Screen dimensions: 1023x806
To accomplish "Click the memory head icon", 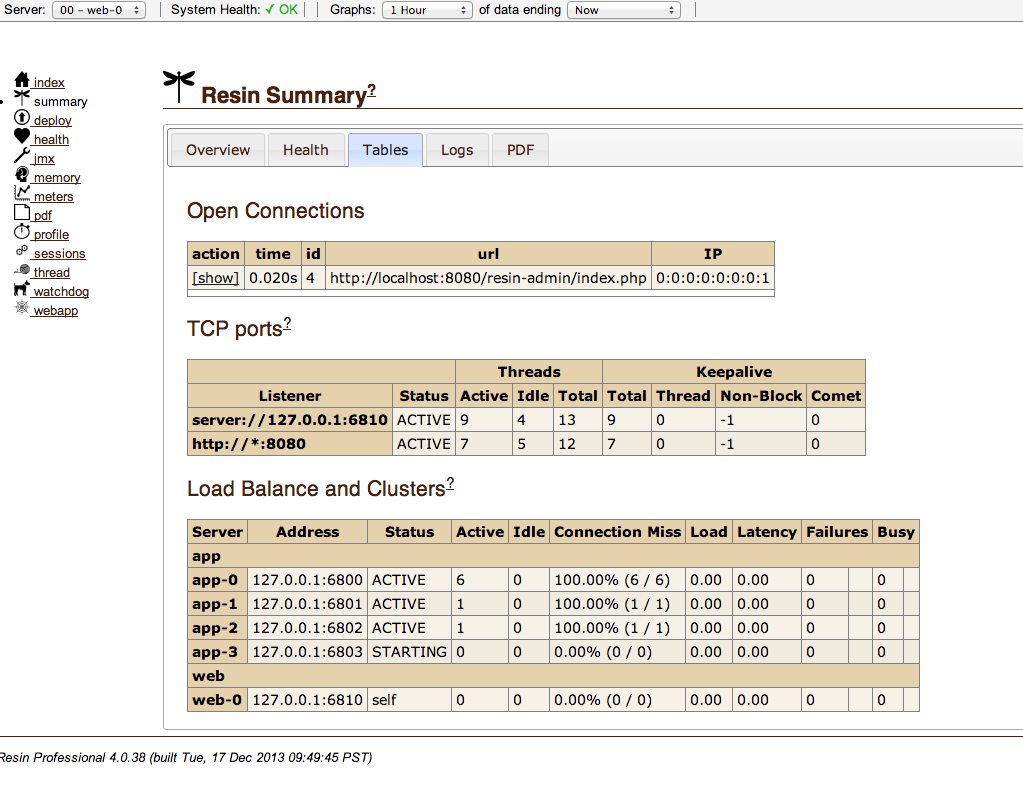I will click(22, 174).
